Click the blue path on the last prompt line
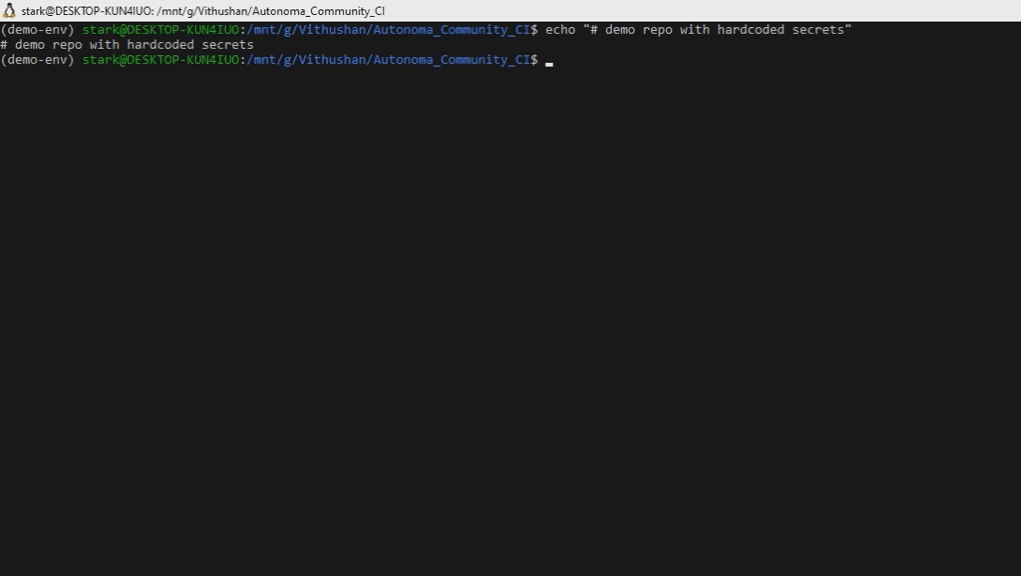The height and width of the screenshot is (576, 1021). click(x=388, y=59)
